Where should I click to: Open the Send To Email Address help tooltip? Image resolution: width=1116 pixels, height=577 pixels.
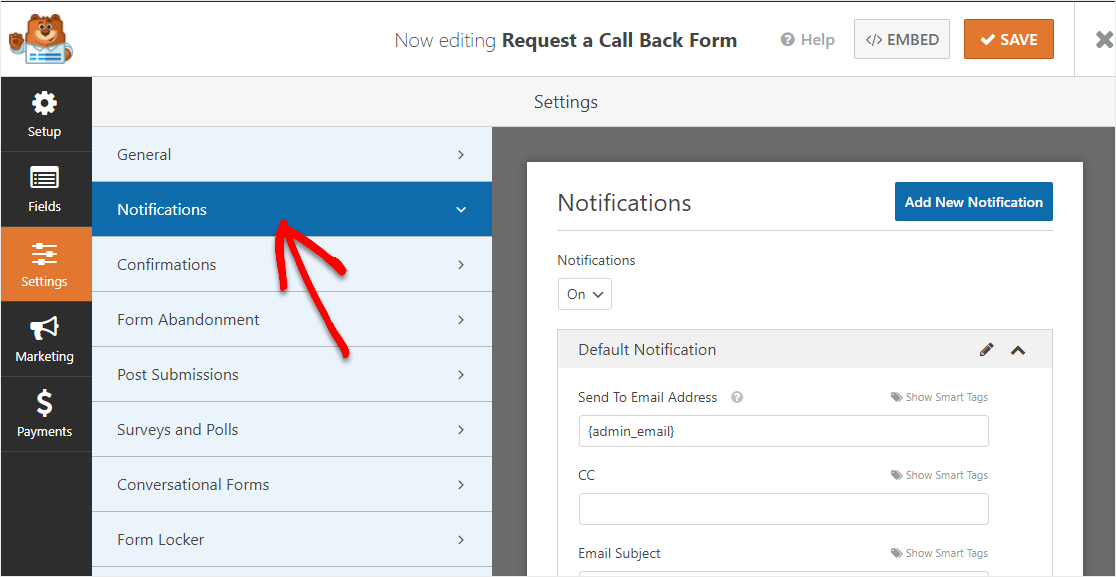point(736,397)
